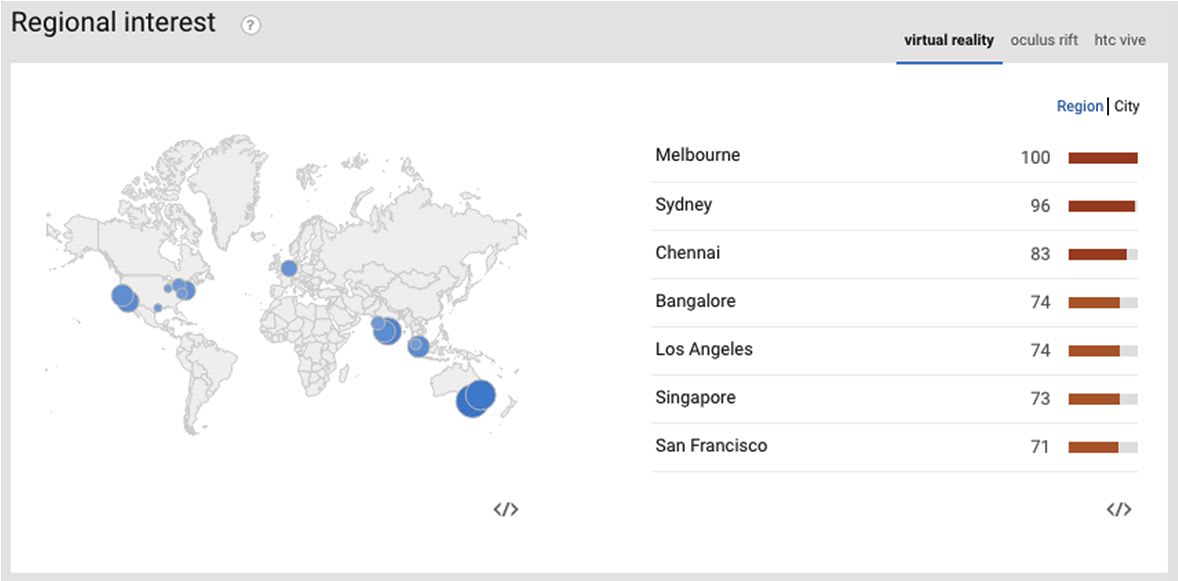Click the San Francisco city row label
This screenshot has height=581, width=1178.
click(711, 446)
